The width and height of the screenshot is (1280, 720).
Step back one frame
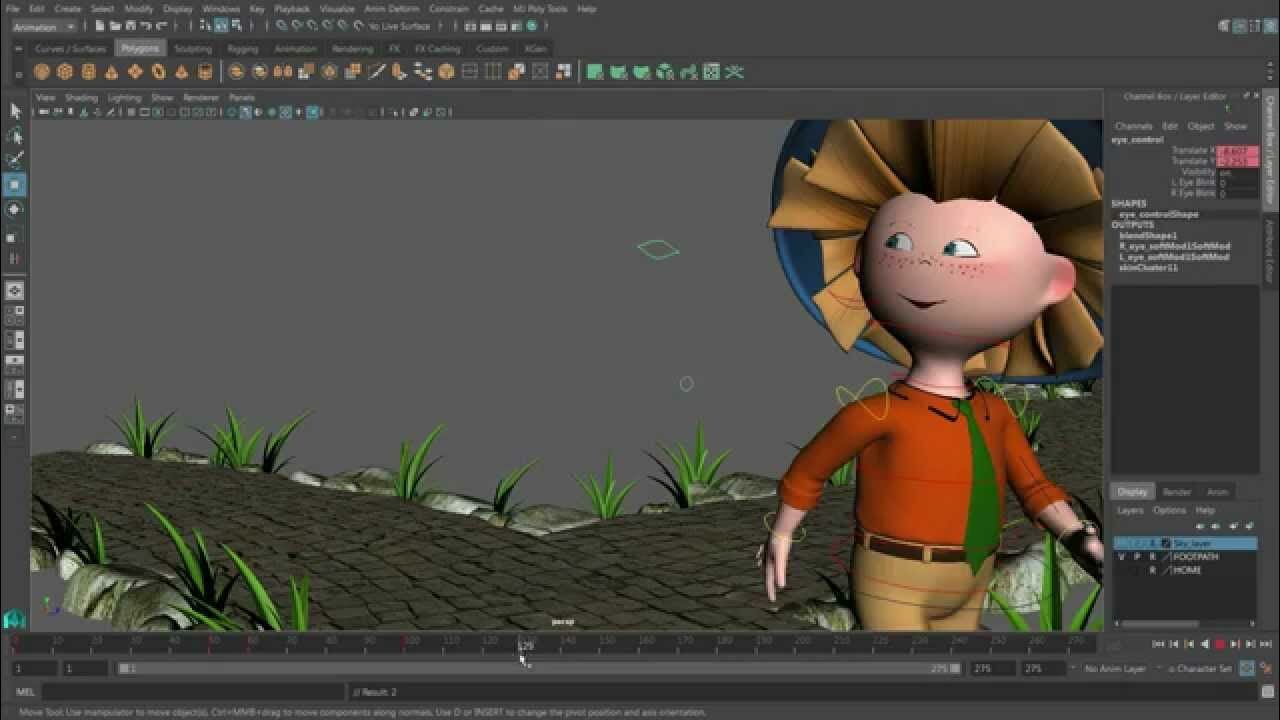pos(1174,645)
